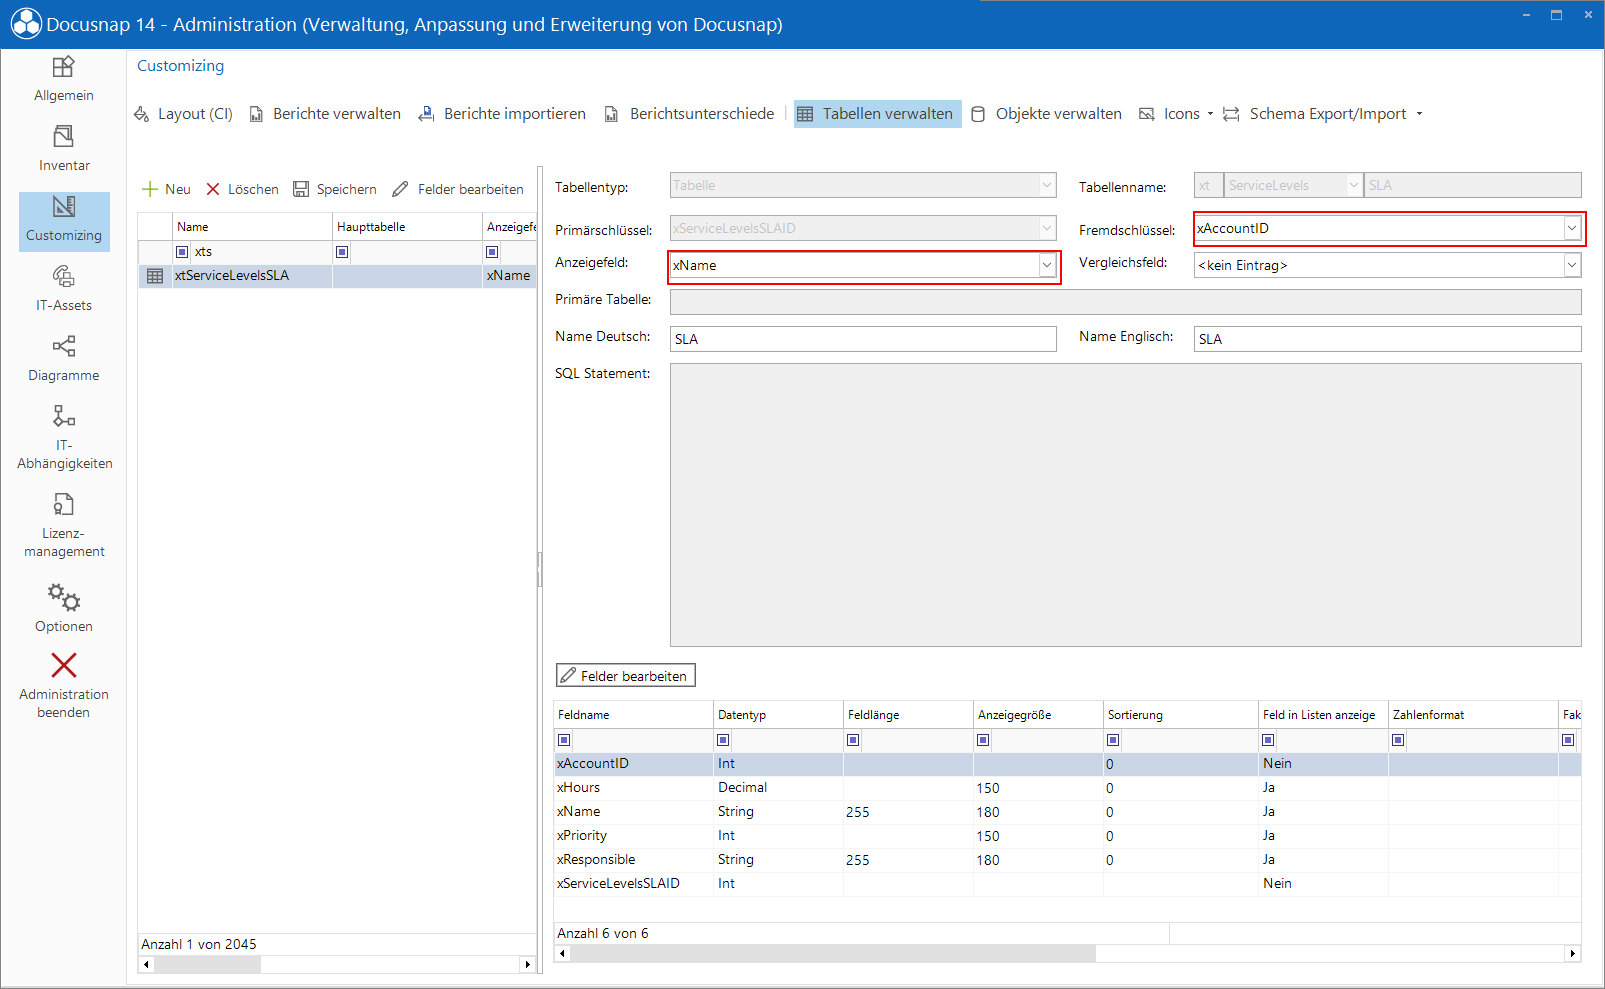
Task: Click the field grid horizontal scrollbar
Action: point(832,954)
